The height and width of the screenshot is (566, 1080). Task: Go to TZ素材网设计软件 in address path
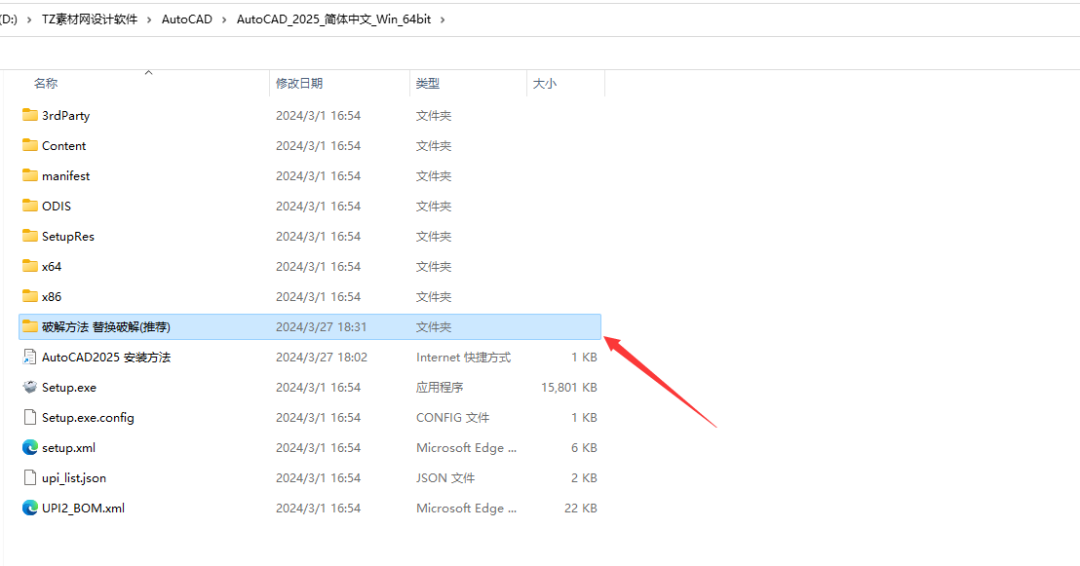(x=90, y=19)
